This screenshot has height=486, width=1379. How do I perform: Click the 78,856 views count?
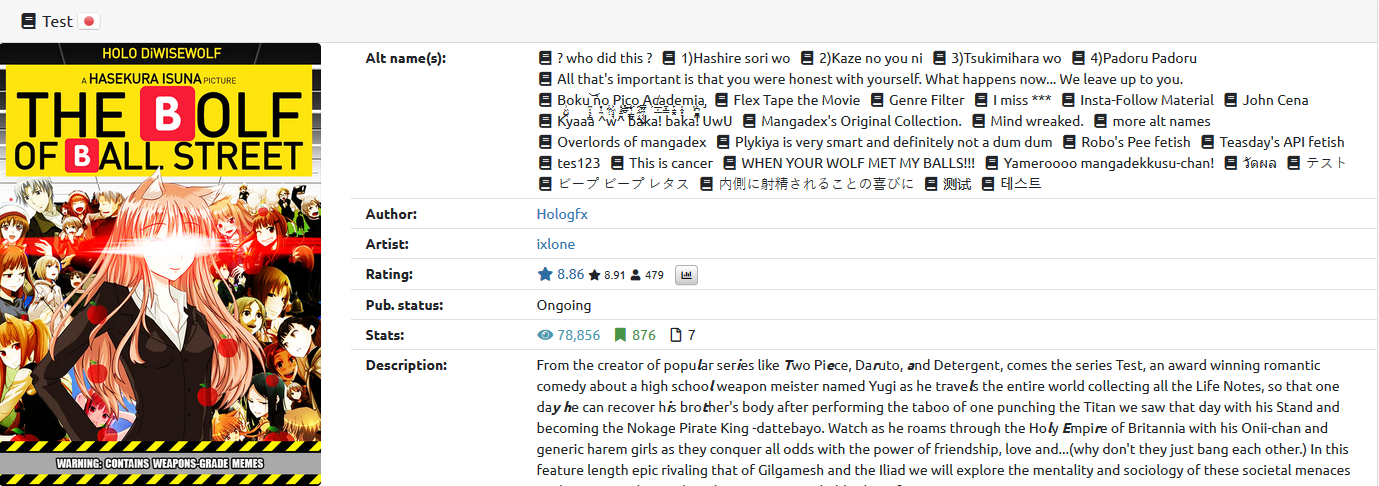[x=579, y=335]
